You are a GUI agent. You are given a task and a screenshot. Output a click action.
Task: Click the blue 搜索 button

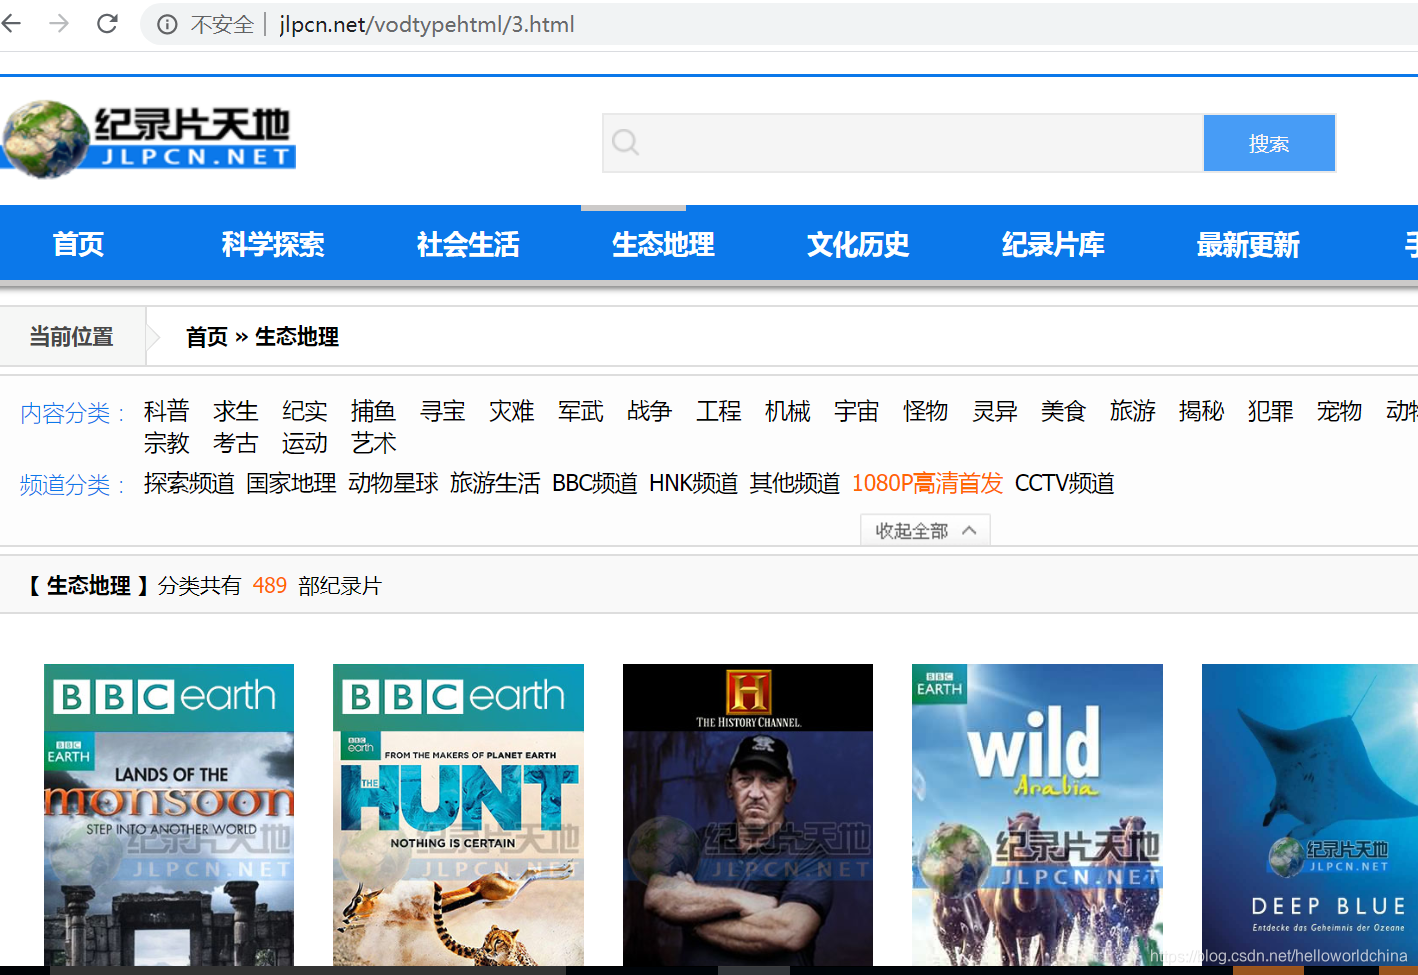click(x=1269, y=143)
